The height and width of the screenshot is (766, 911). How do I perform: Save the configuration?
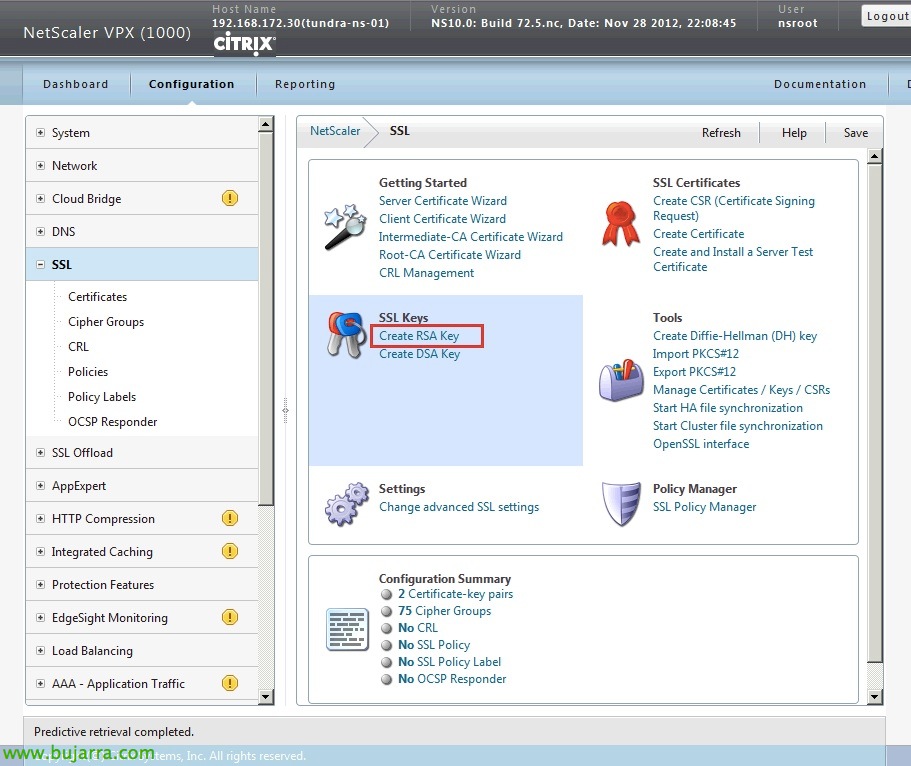[856, 133]
